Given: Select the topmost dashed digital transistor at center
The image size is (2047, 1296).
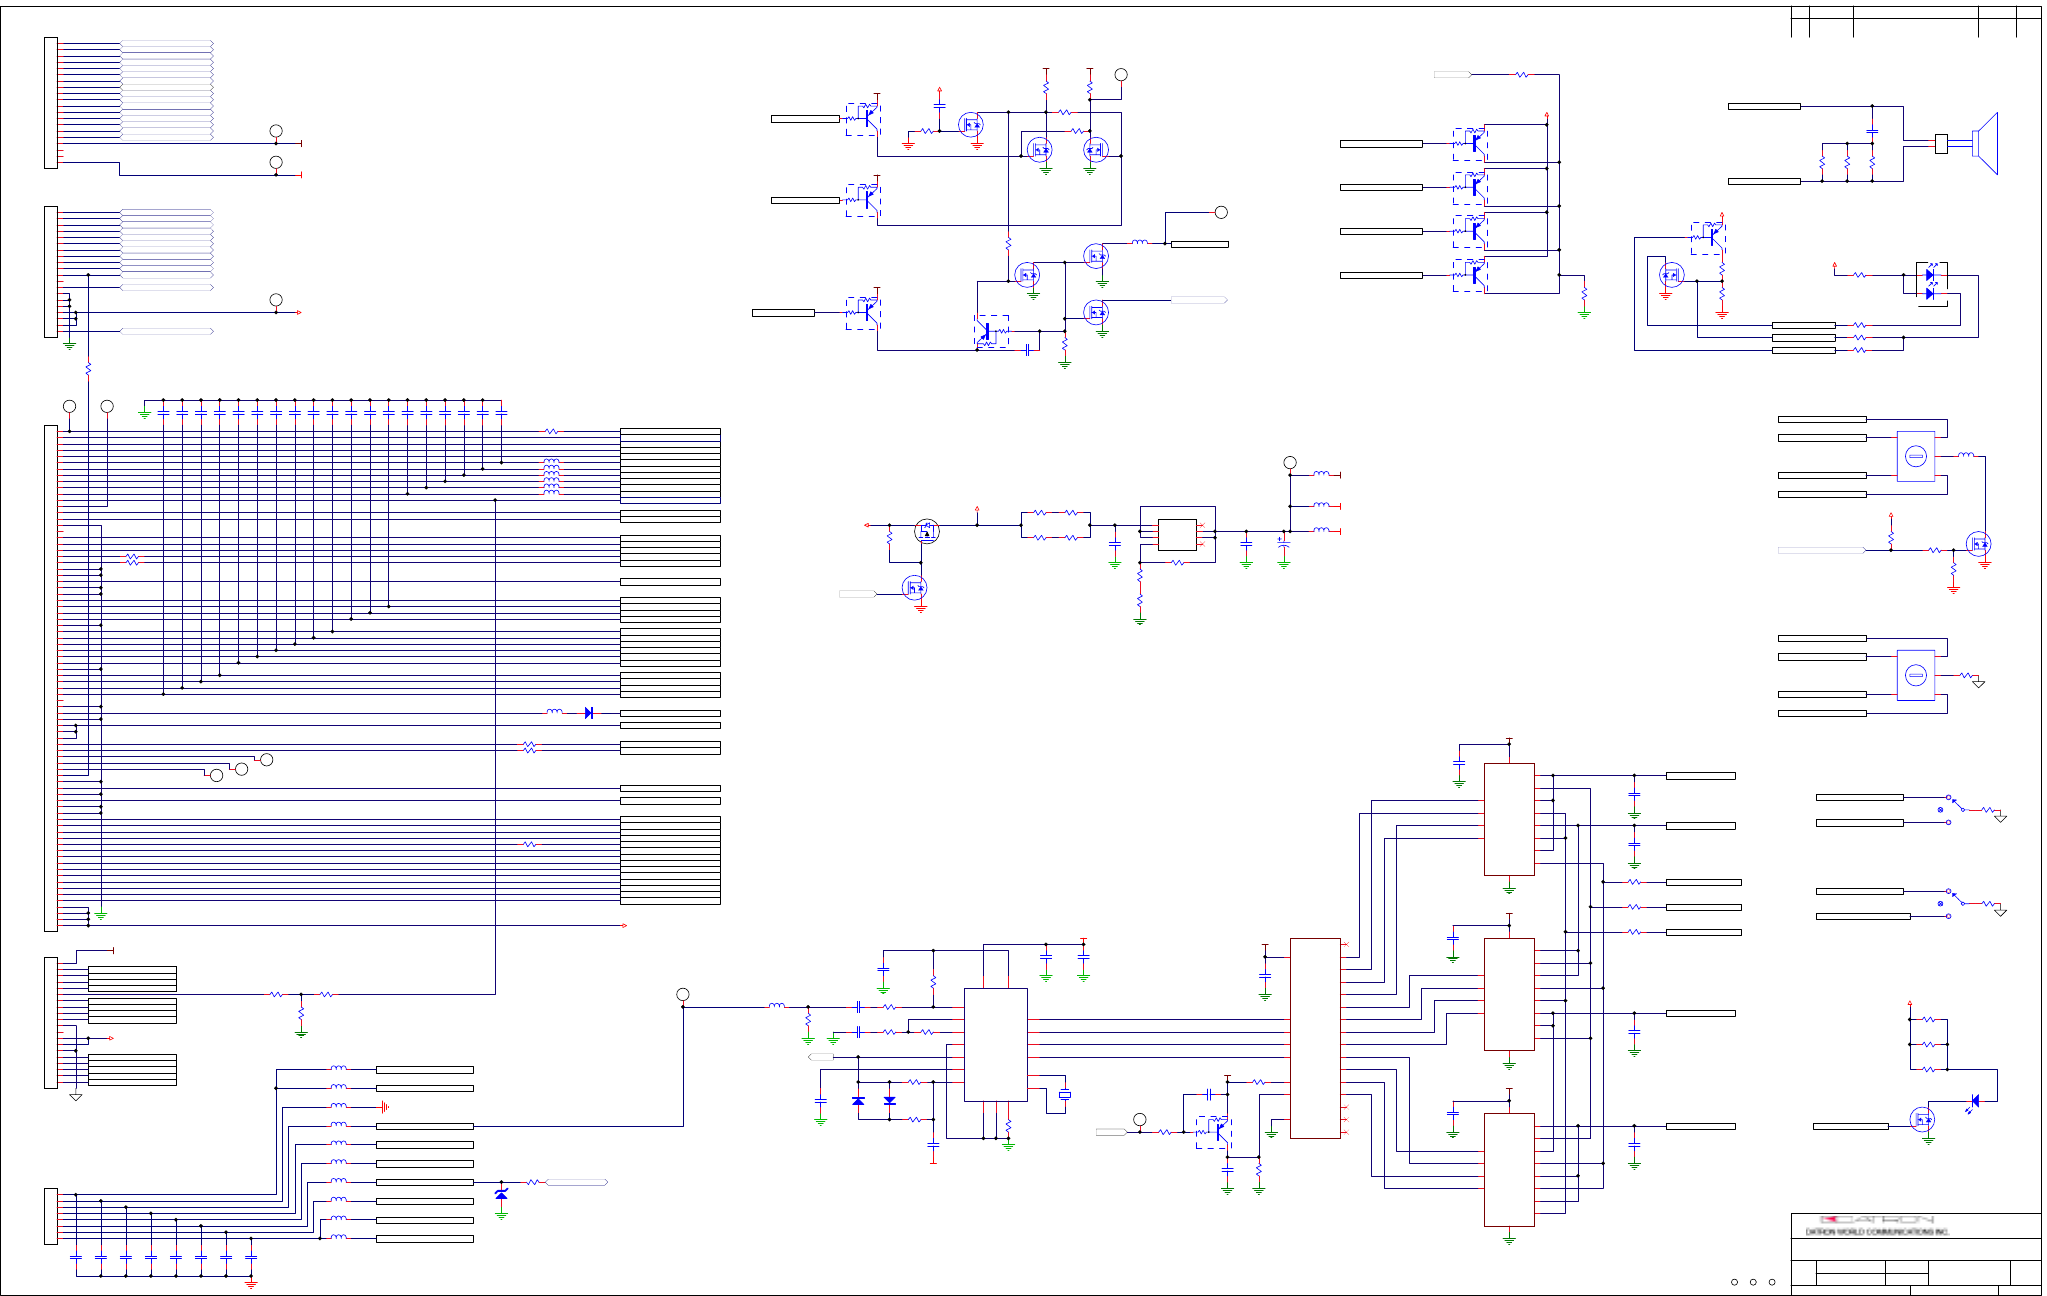Looking at the screenshot, I should point(863,119).
